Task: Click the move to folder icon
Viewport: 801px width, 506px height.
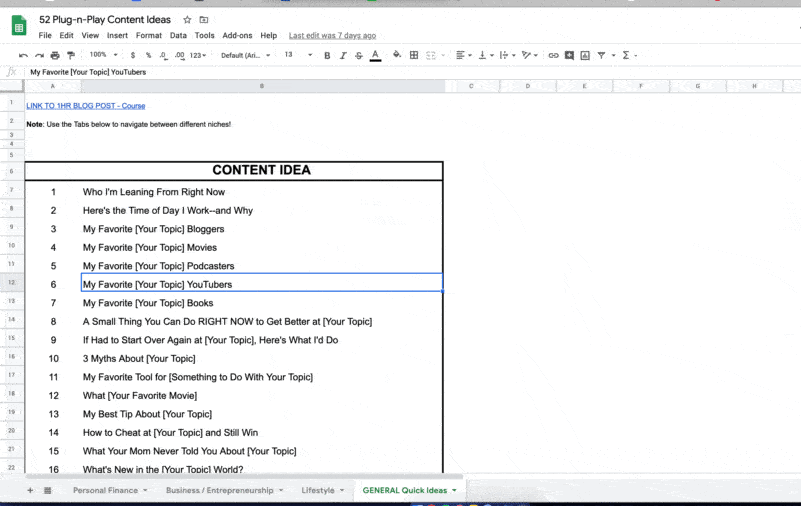Action: [x=204, y=20]
